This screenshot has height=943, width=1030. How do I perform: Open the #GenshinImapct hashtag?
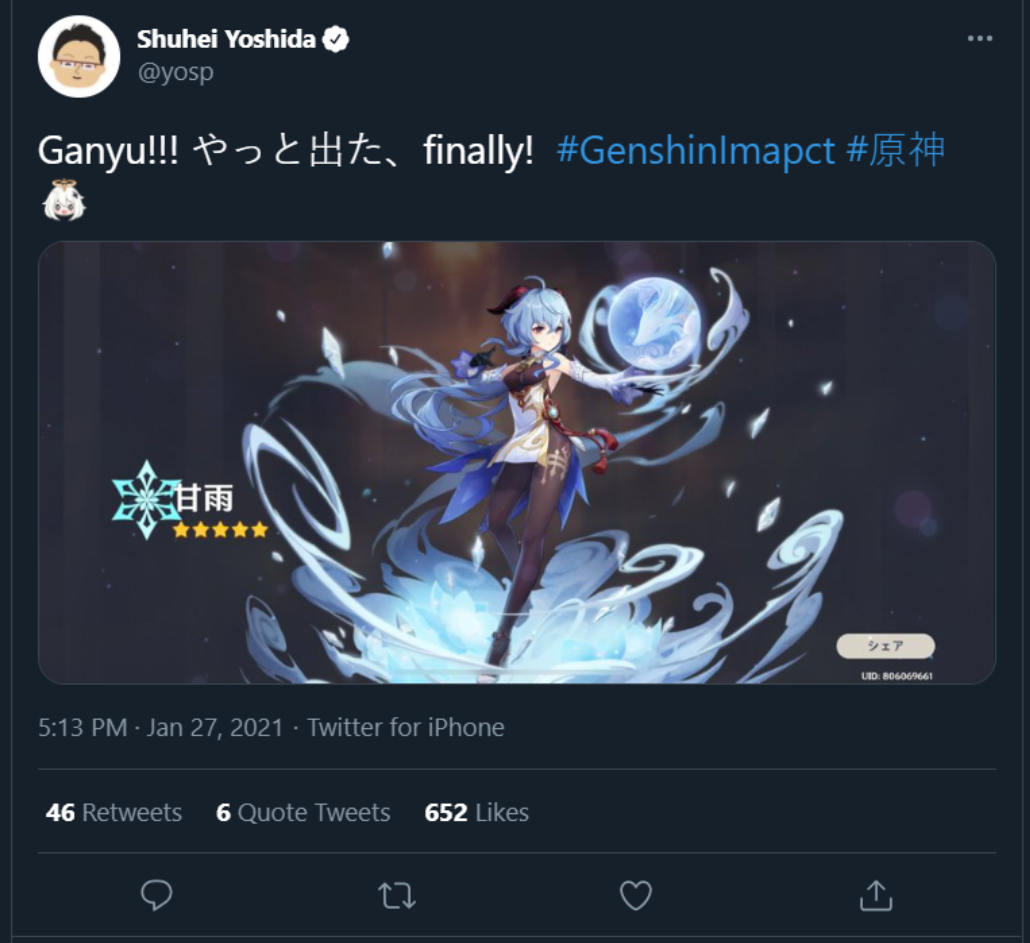coord(696,151)
